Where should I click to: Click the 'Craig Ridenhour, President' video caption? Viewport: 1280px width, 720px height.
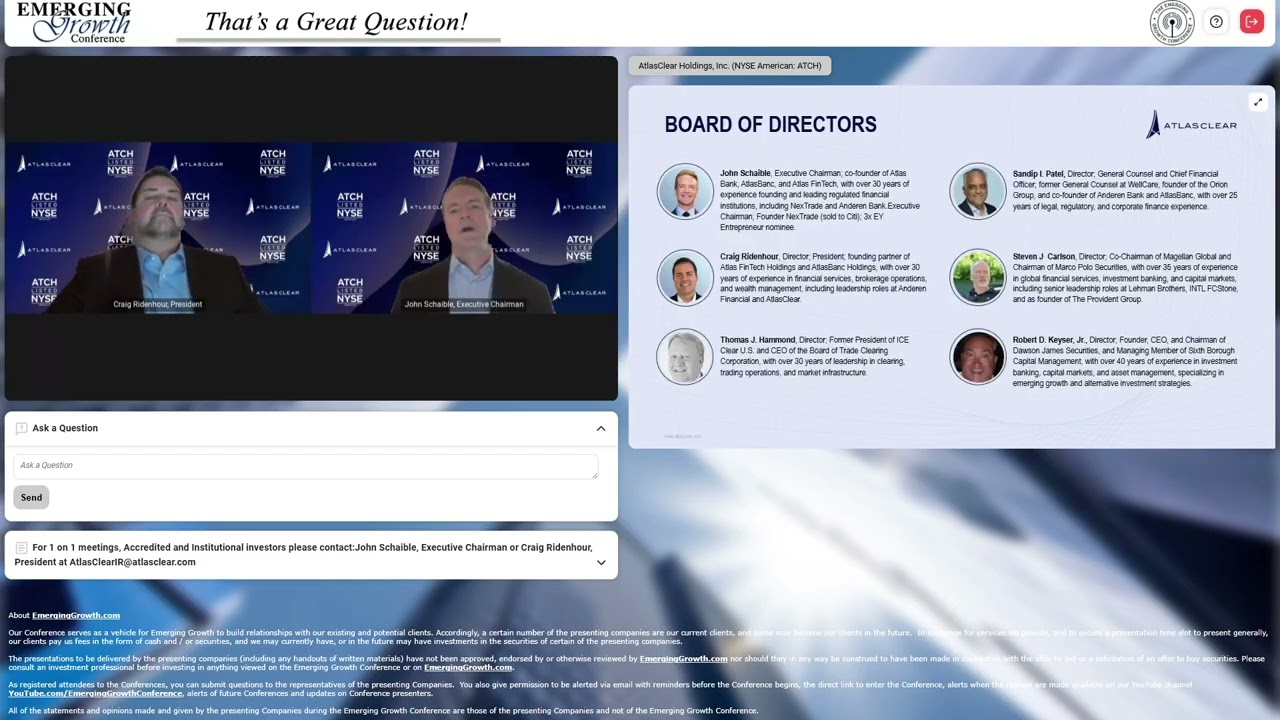(158, 304)
